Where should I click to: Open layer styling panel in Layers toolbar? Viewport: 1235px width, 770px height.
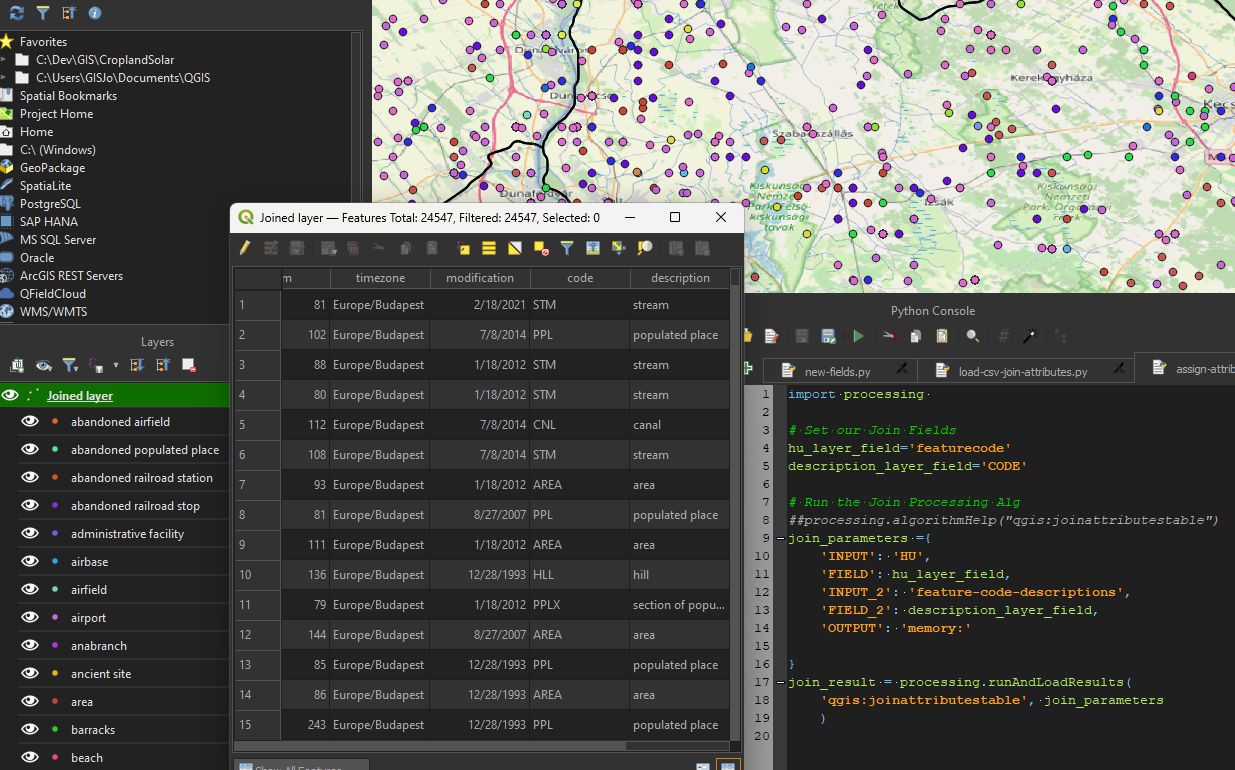tap(17, 366)
